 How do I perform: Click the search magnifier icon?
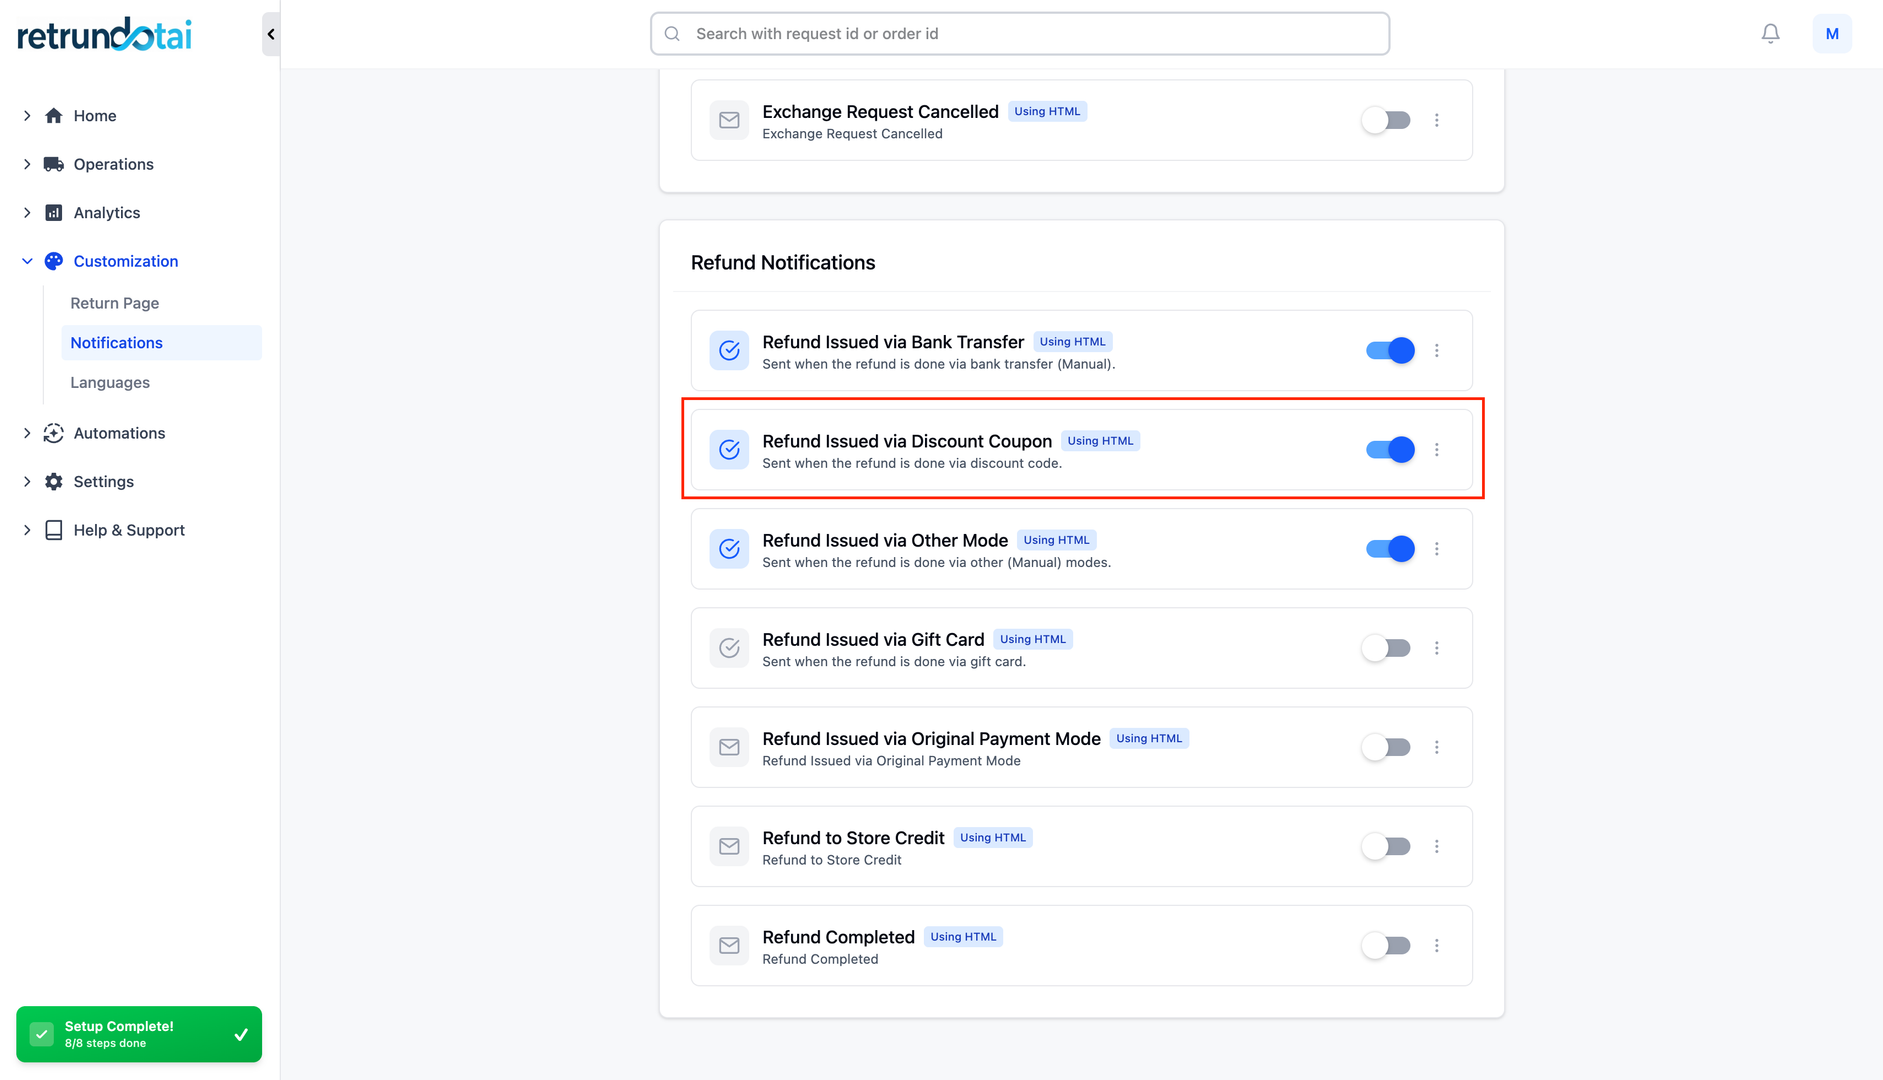(x=671, y=33)
